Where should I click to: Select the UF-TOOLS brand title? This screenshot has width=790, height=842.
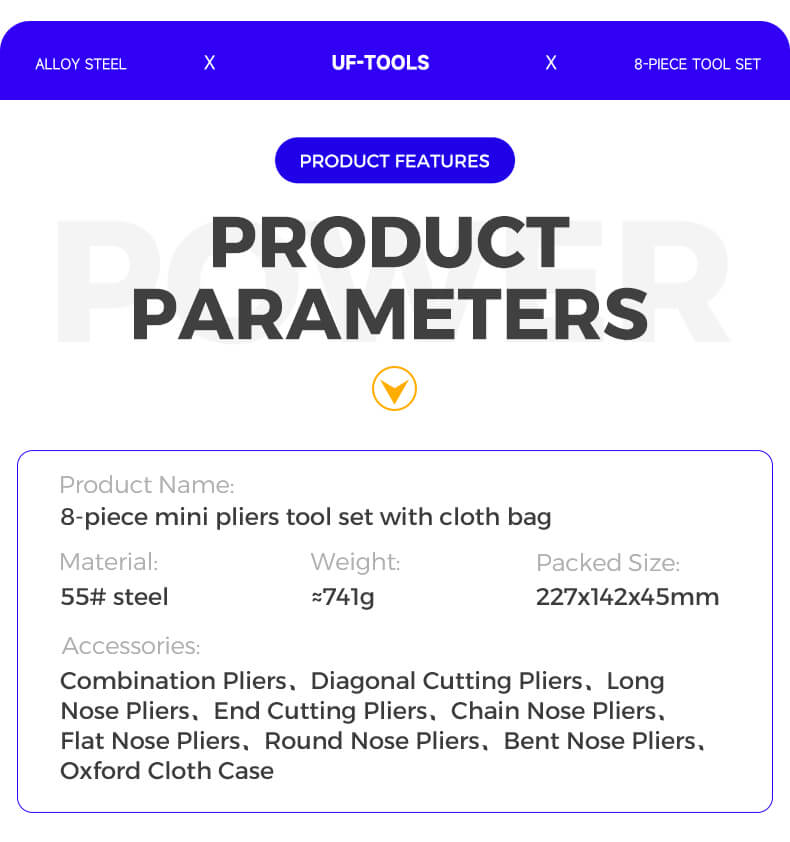380,63
